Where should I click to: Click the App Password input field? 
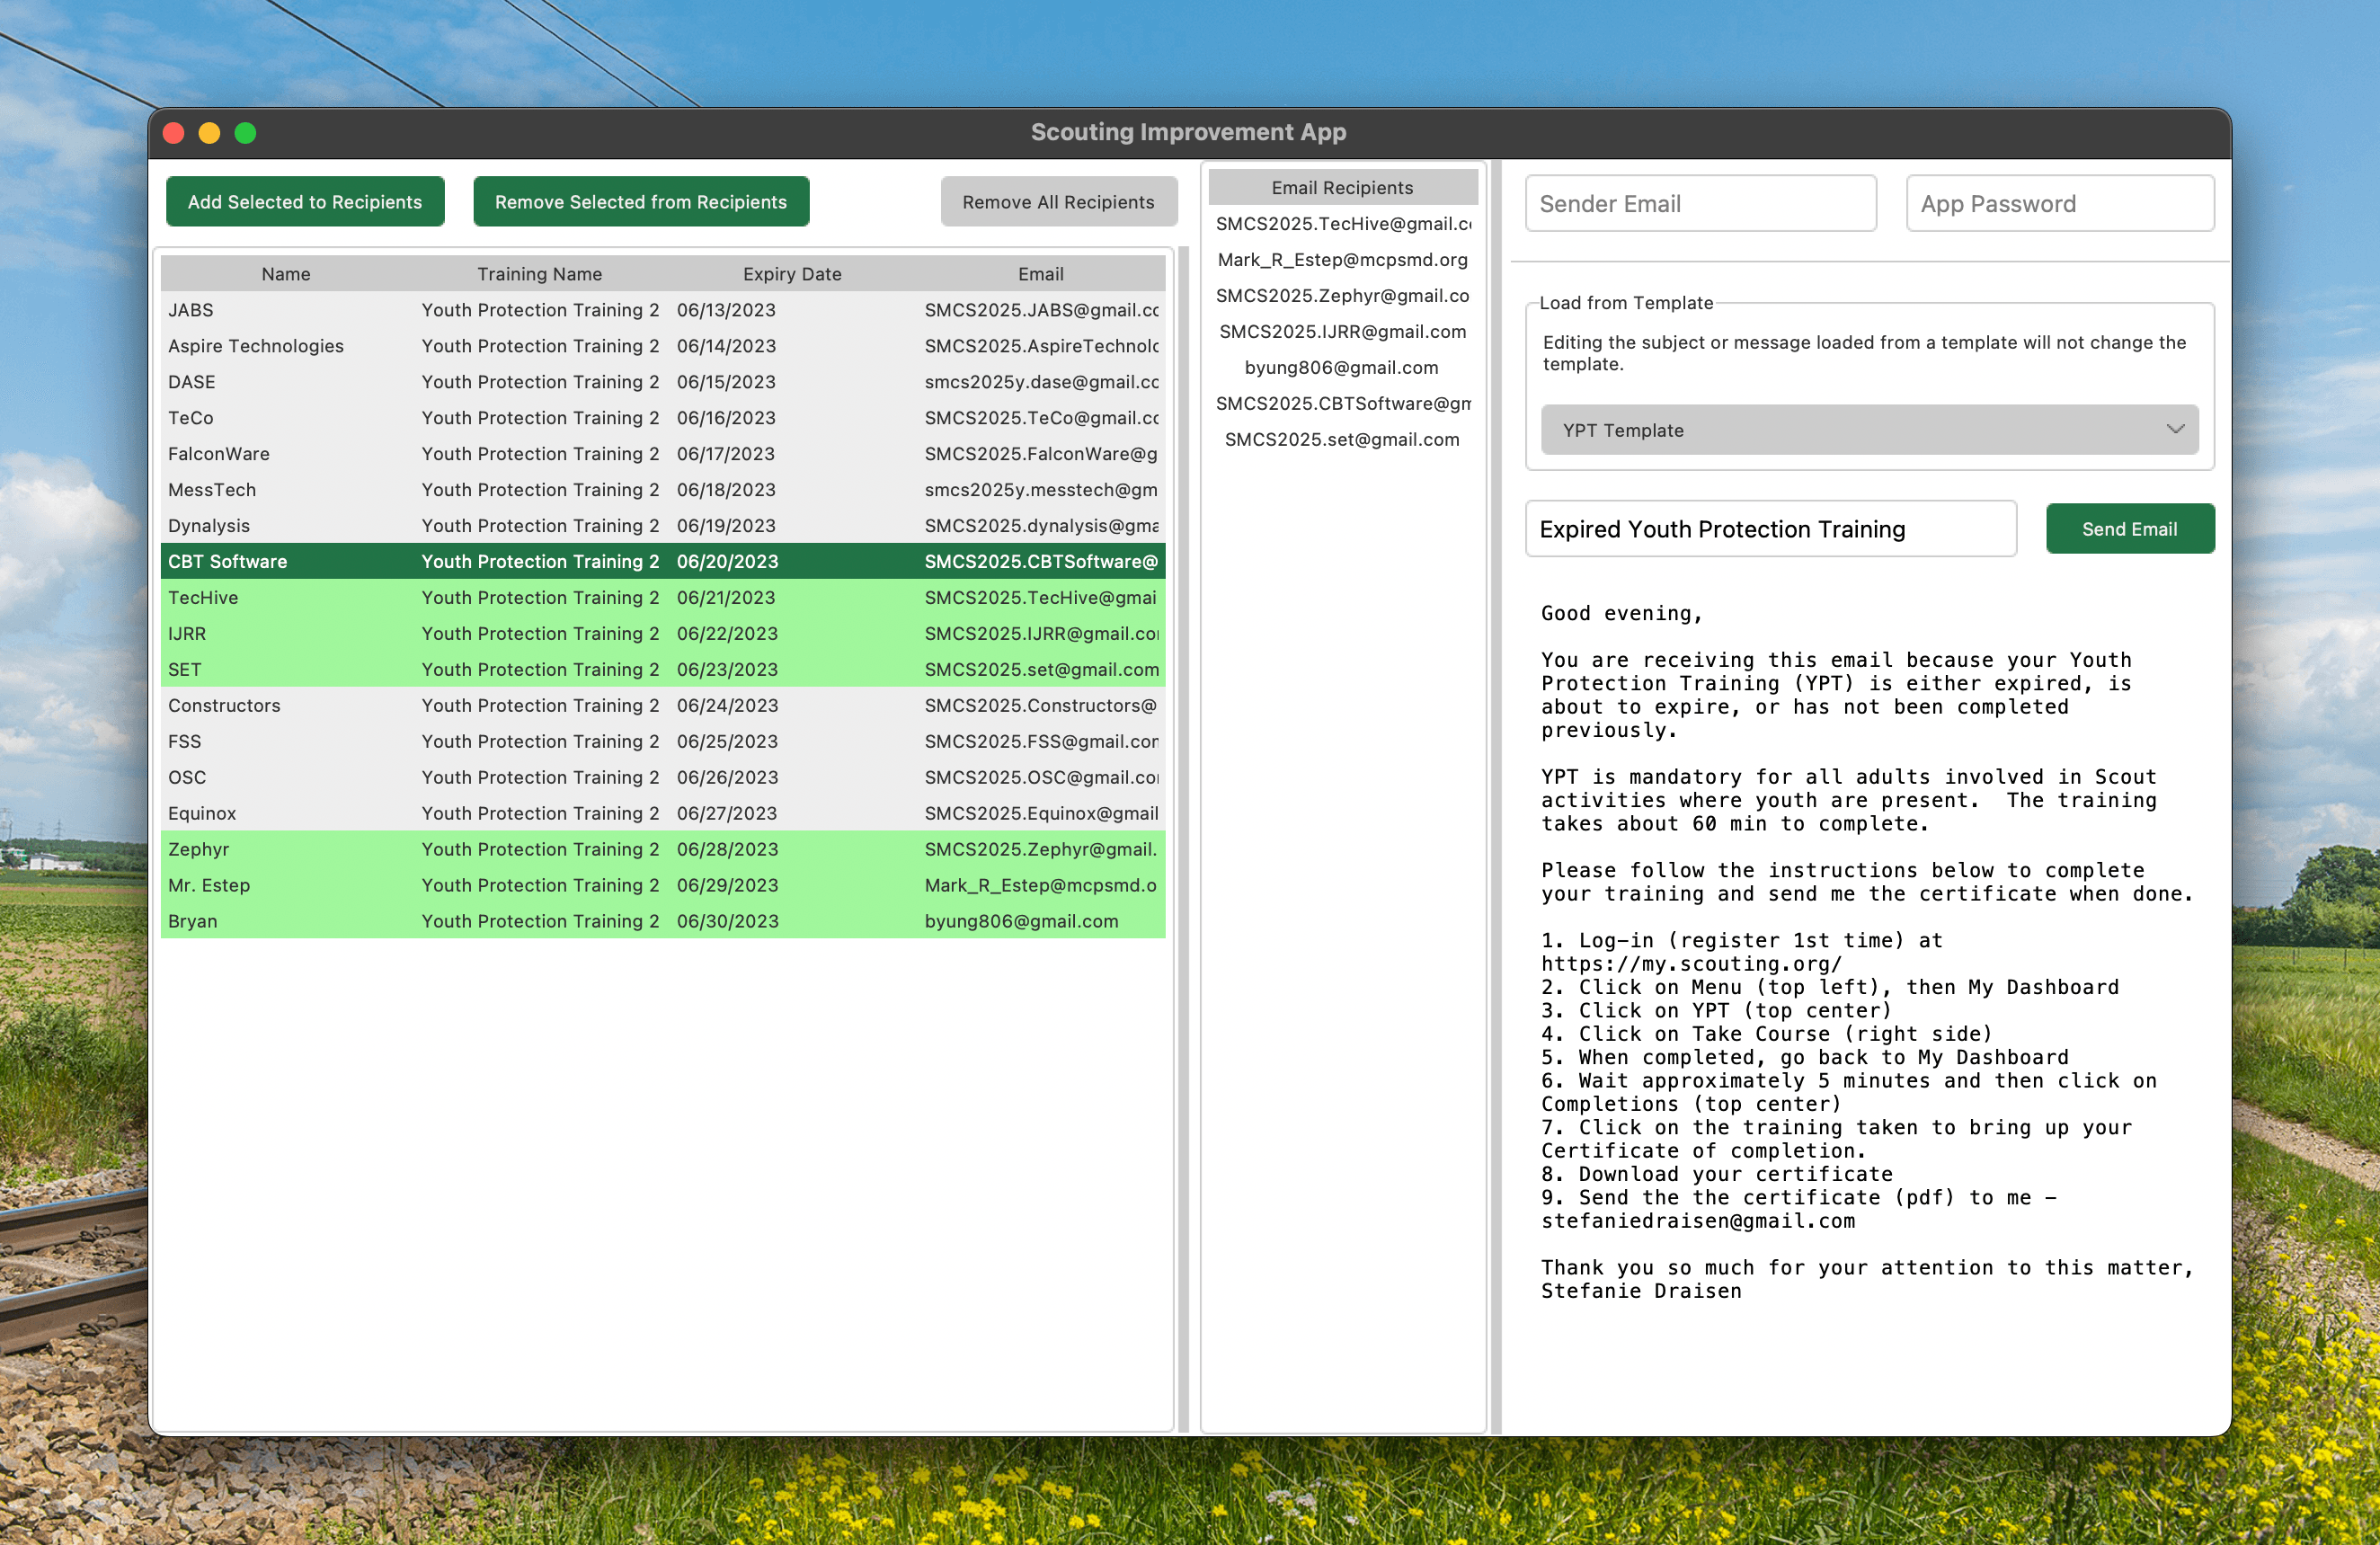coord(2059,203)
